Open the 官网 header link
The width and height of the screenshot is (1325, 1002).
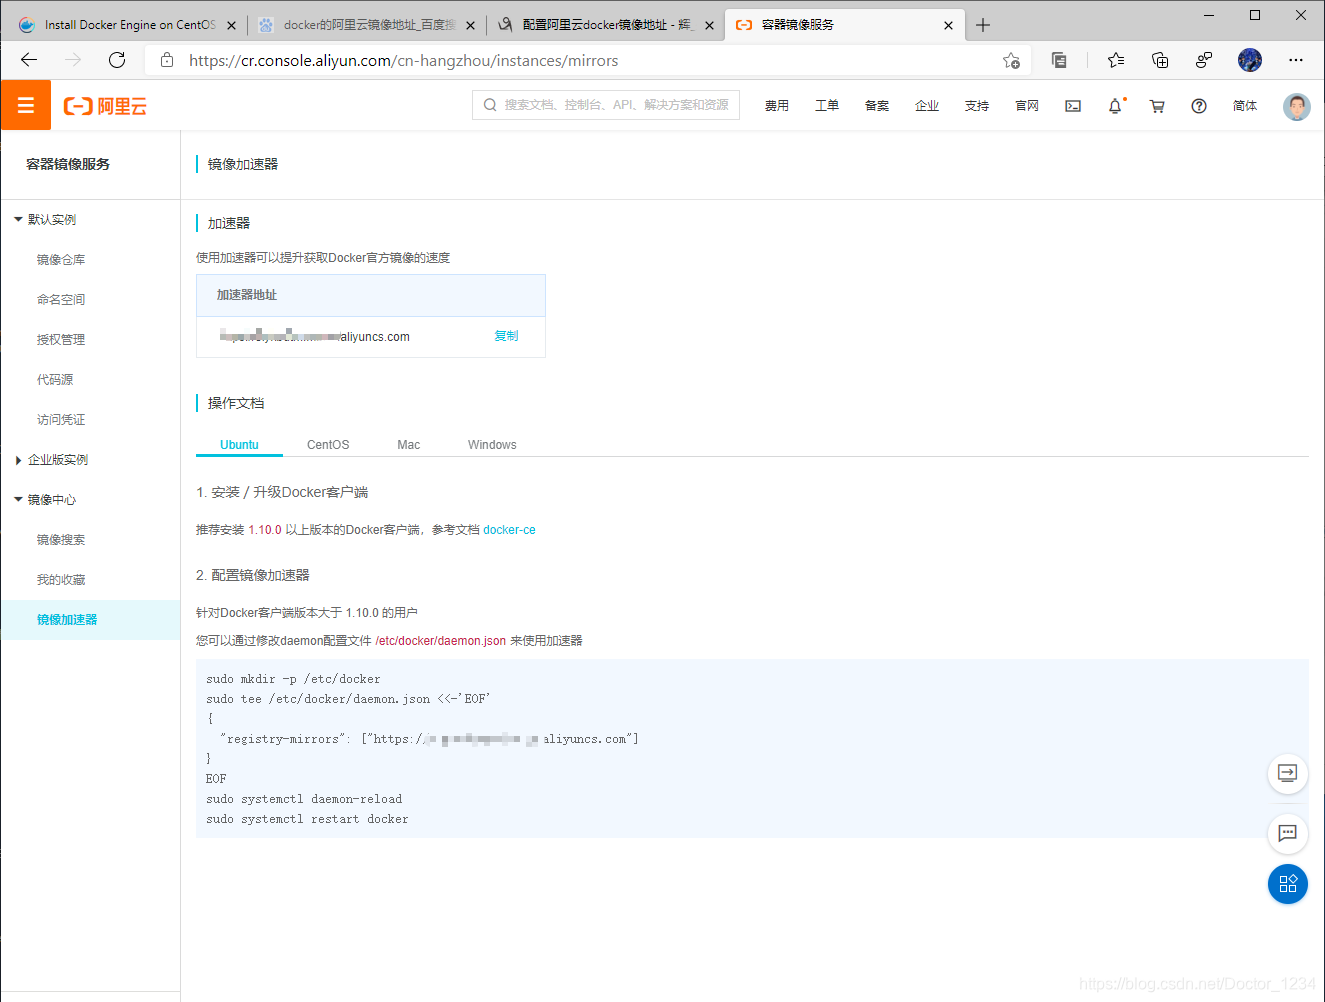1027,106
